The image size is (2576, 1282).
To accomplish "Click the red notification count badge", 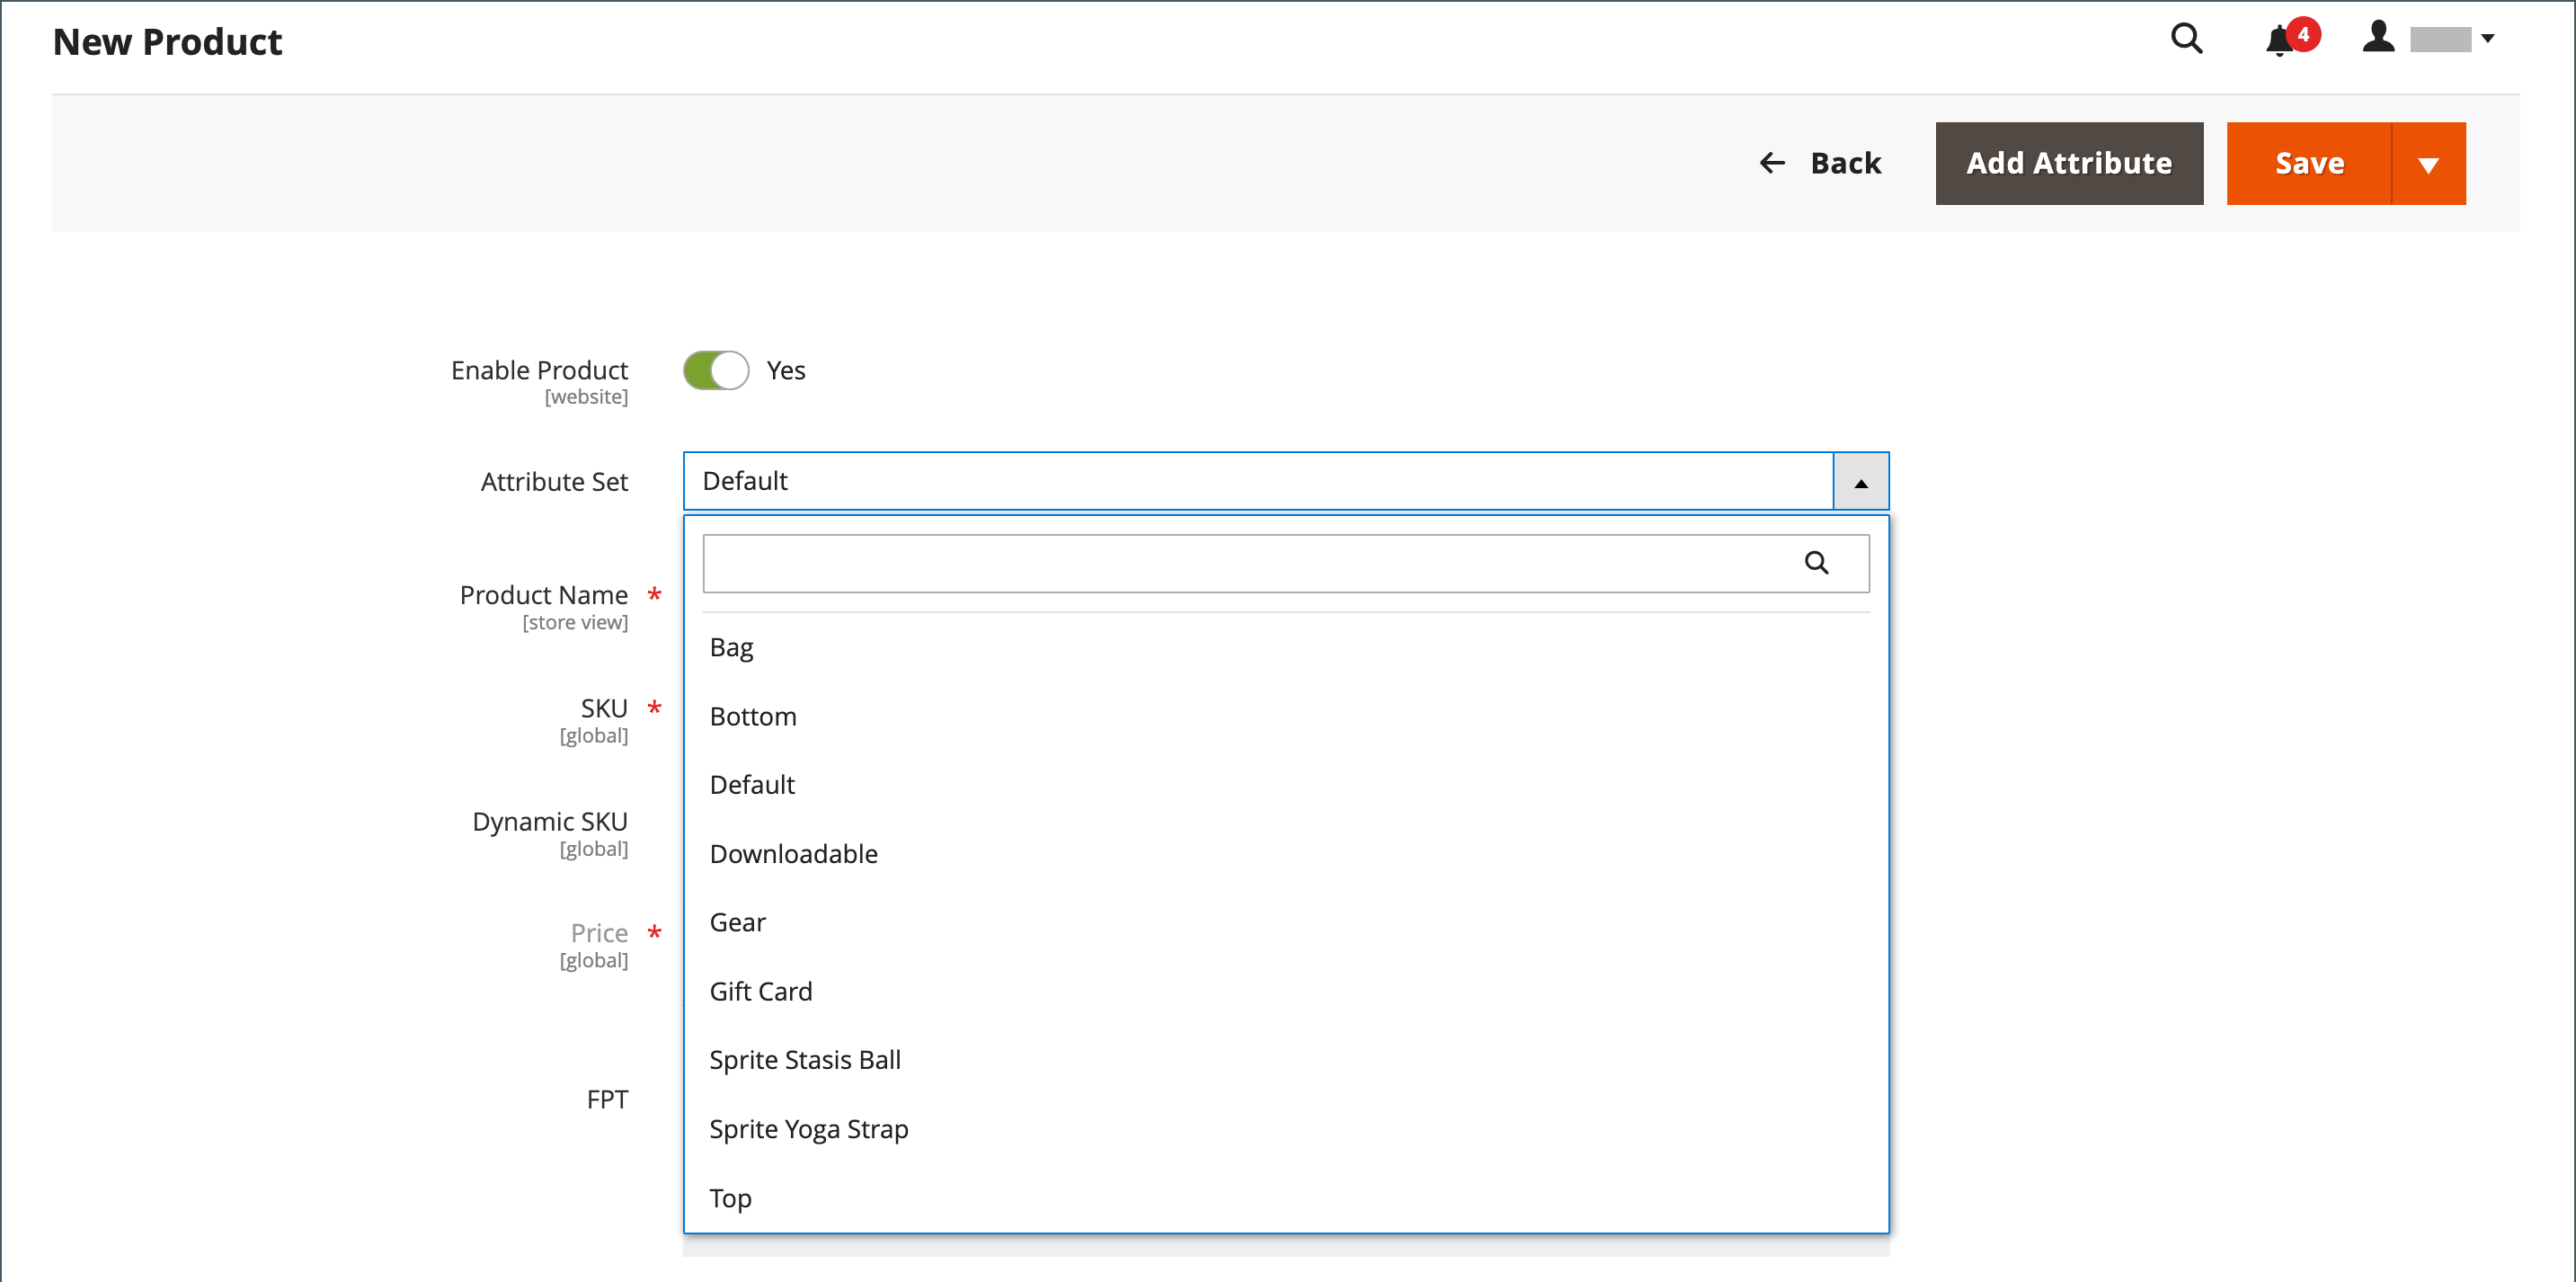I will pyautogui.click(x=2303, y=33).
